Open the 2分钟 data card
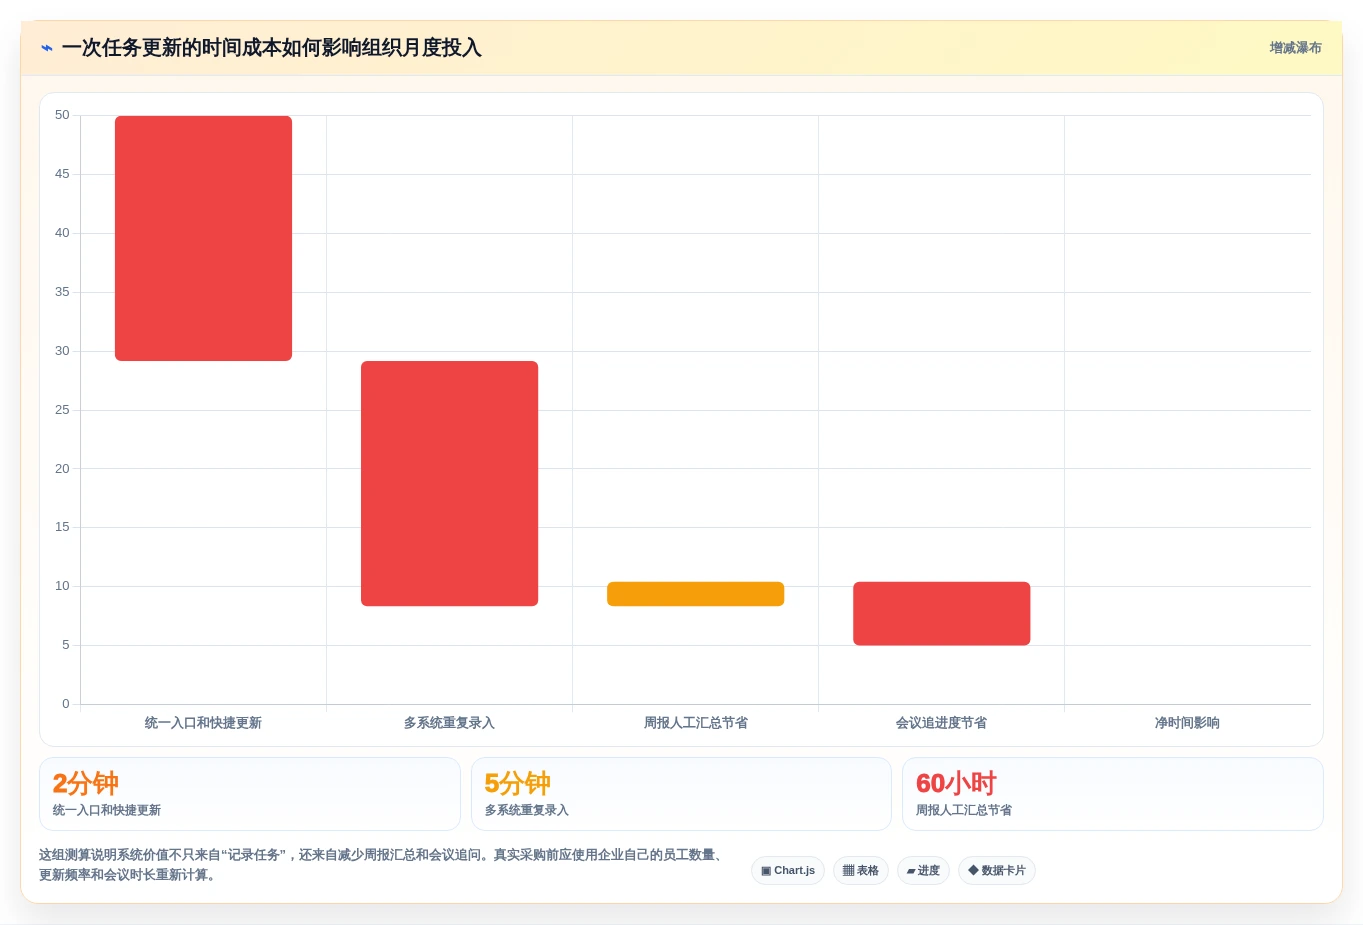1363x925 pixels. (x=250, y=794)
